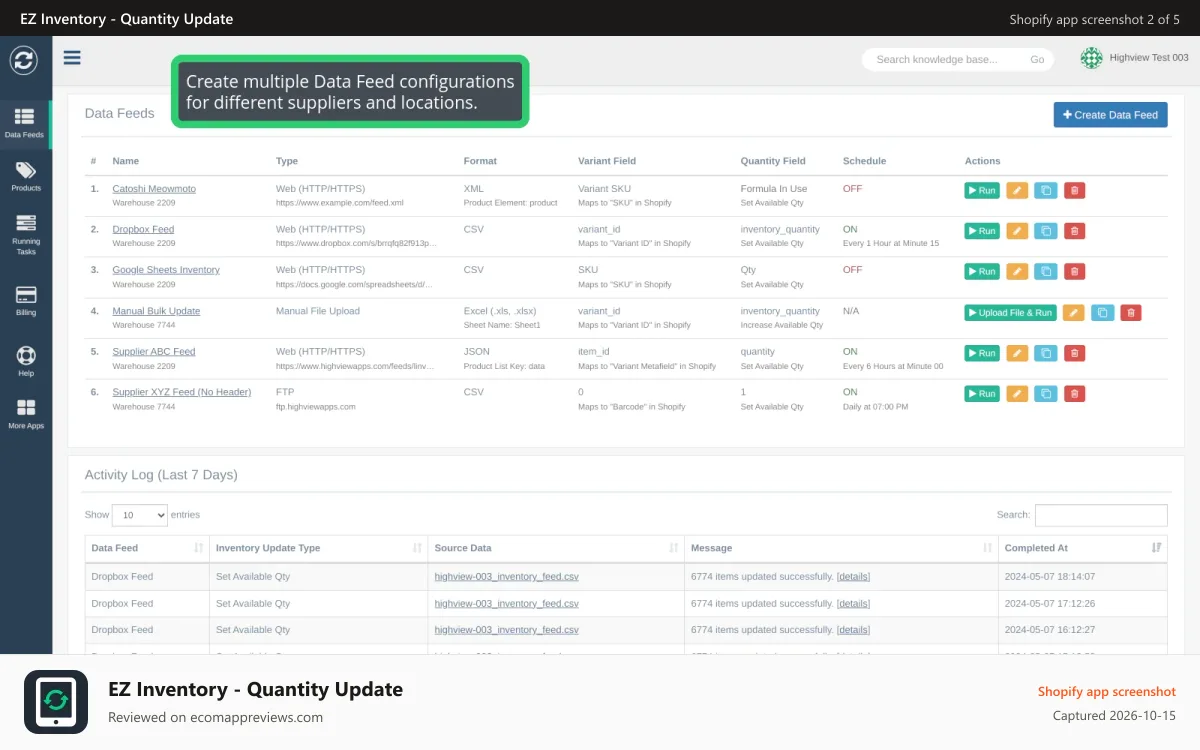Duplicate the Supplier XYZ Feed
This screenshot has height=750, width=1200.
click(x=1045, y=394)
